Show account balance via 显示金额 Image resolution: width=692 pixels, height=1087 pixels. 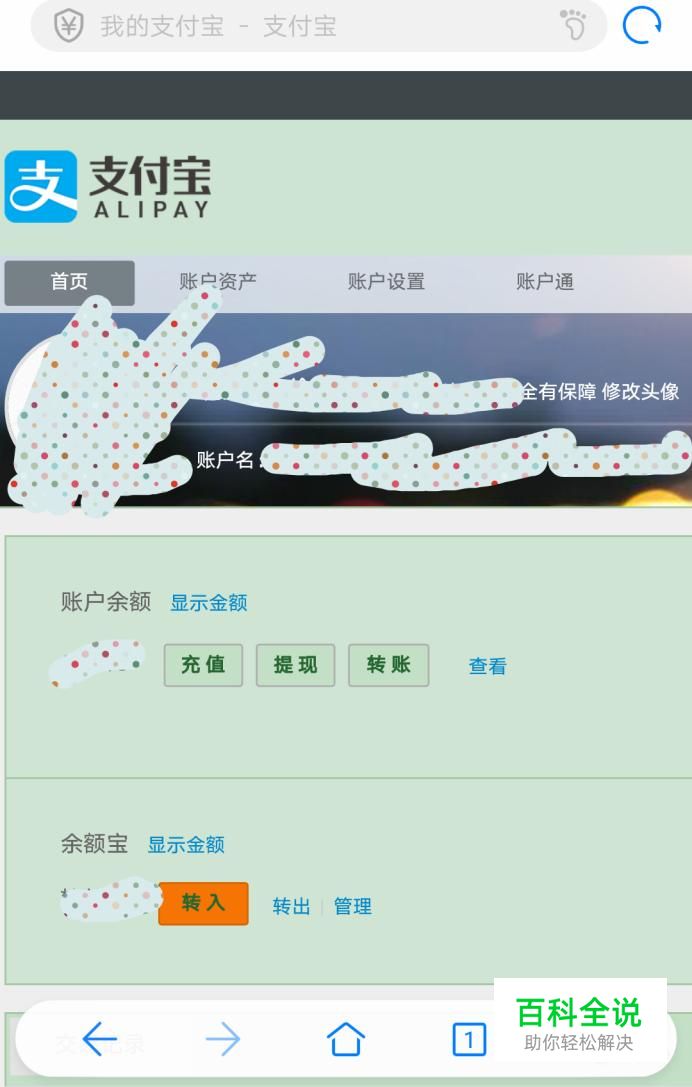(x=209, y=602)
